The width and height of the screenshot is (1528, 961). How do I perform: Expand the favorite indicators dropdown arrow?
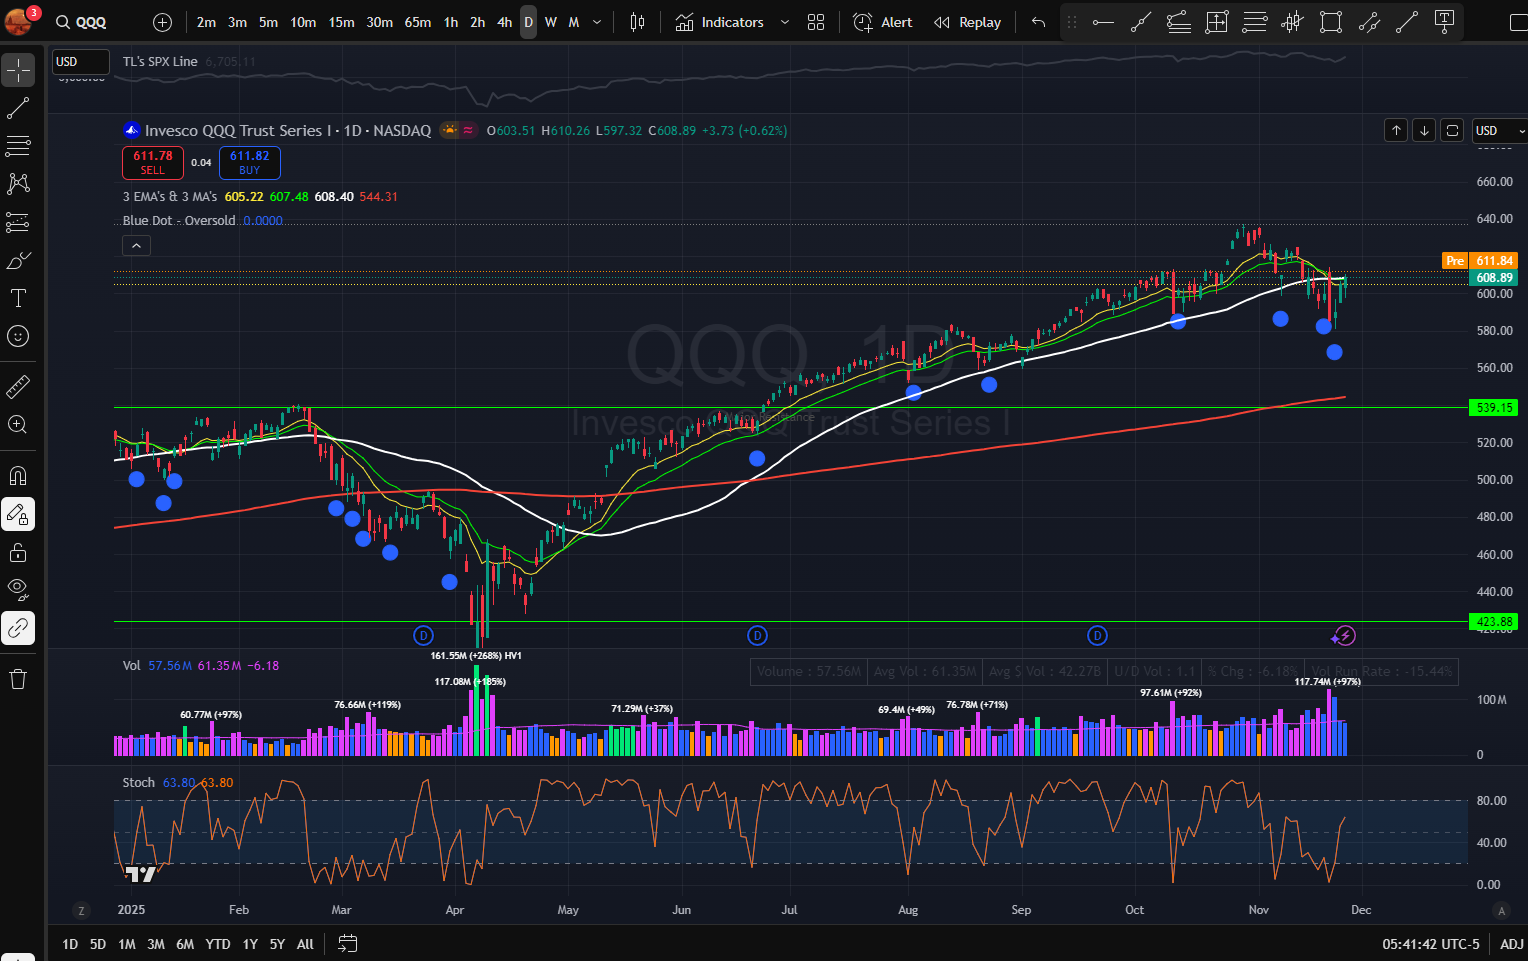[x=785, y=22]
